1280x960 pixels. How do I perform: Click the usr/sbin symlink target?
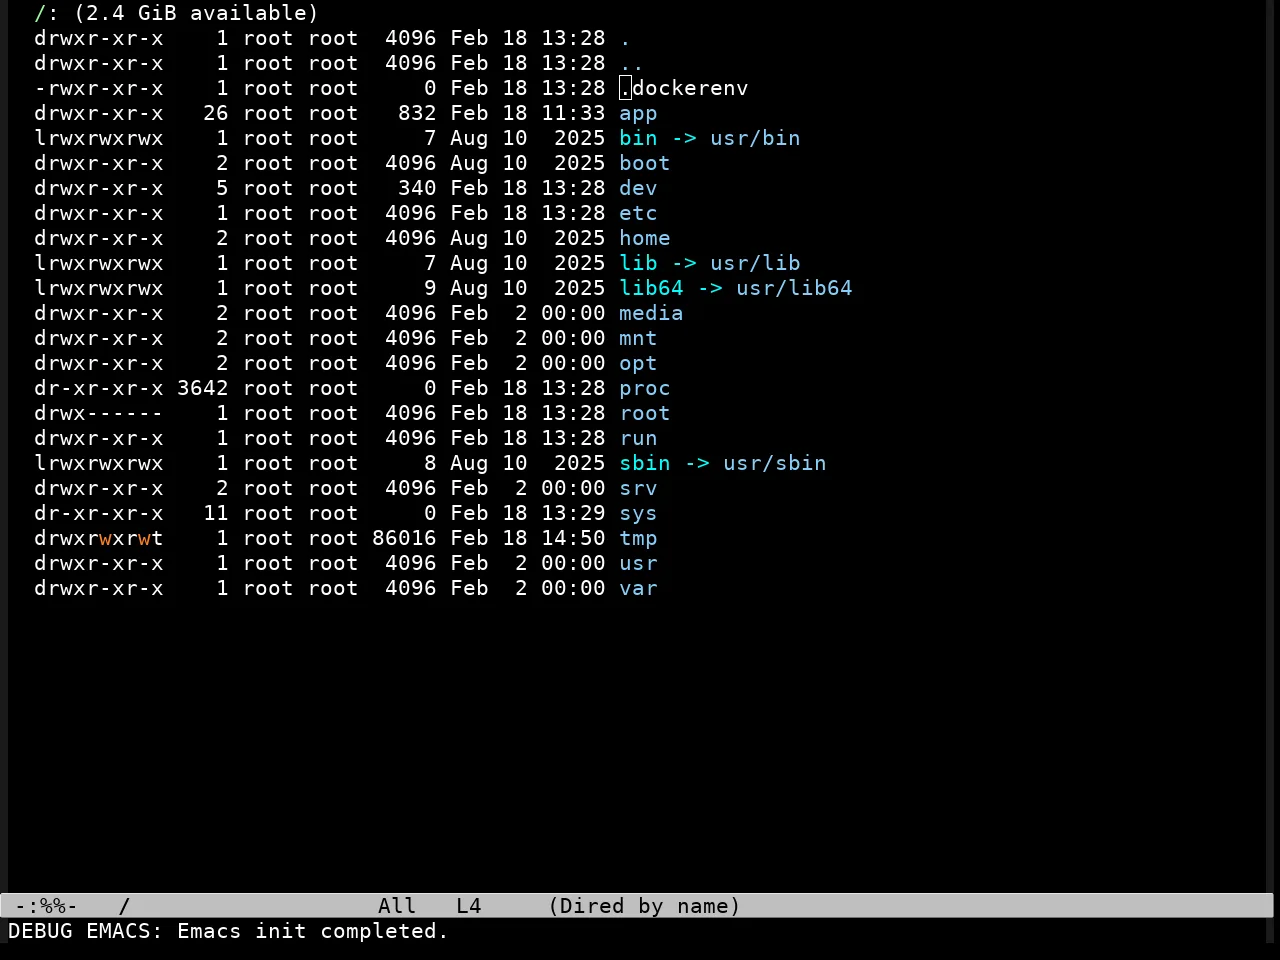click(775, 463)
